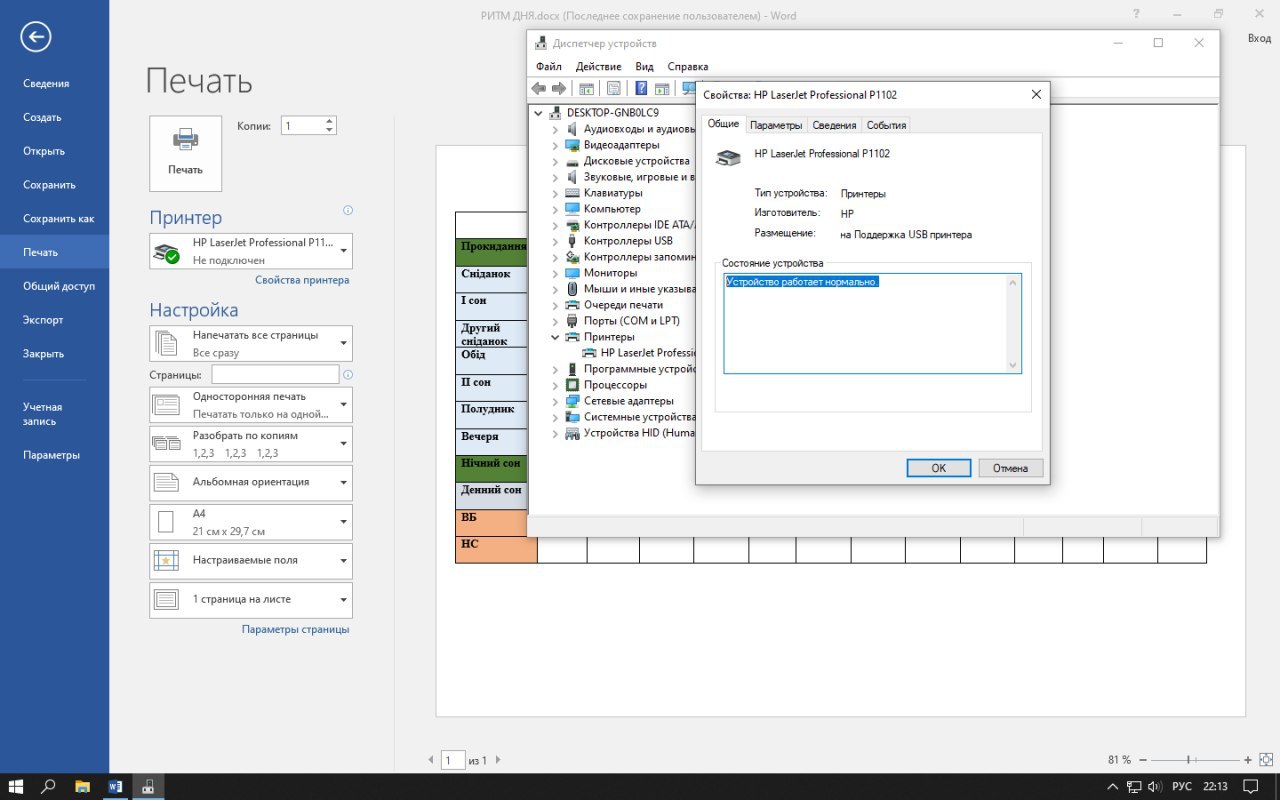Click Отмена in printer properties dialog
The width and height of the screenshot is (1280, 800).
pyautogui.click(x=1011, y=468)
